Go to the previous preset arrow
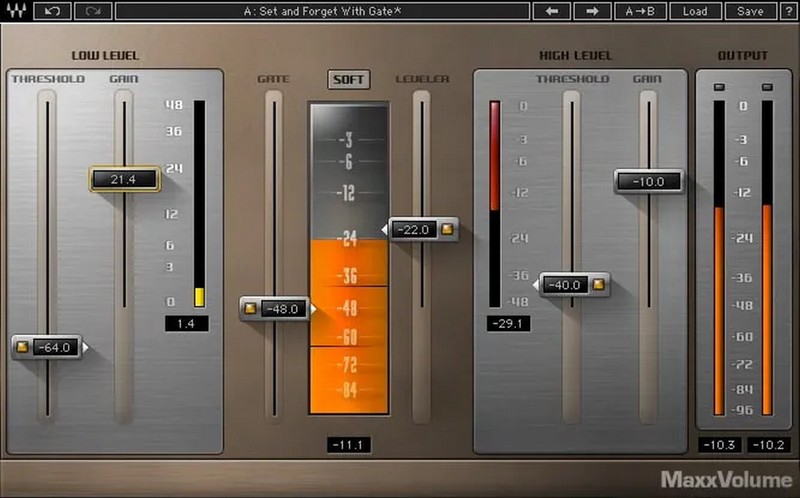800x498 pixels. point(552,11)
